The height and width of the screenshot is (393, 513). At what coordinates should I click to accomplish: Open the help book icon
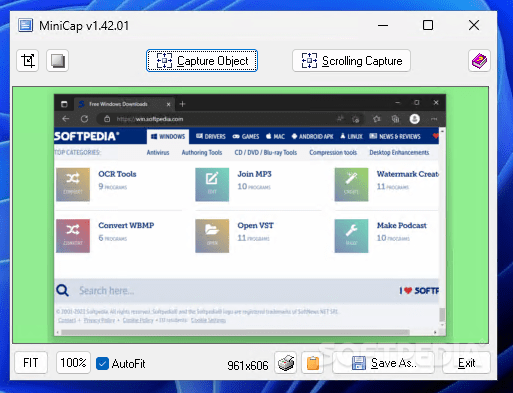click(x=479, y=61)
